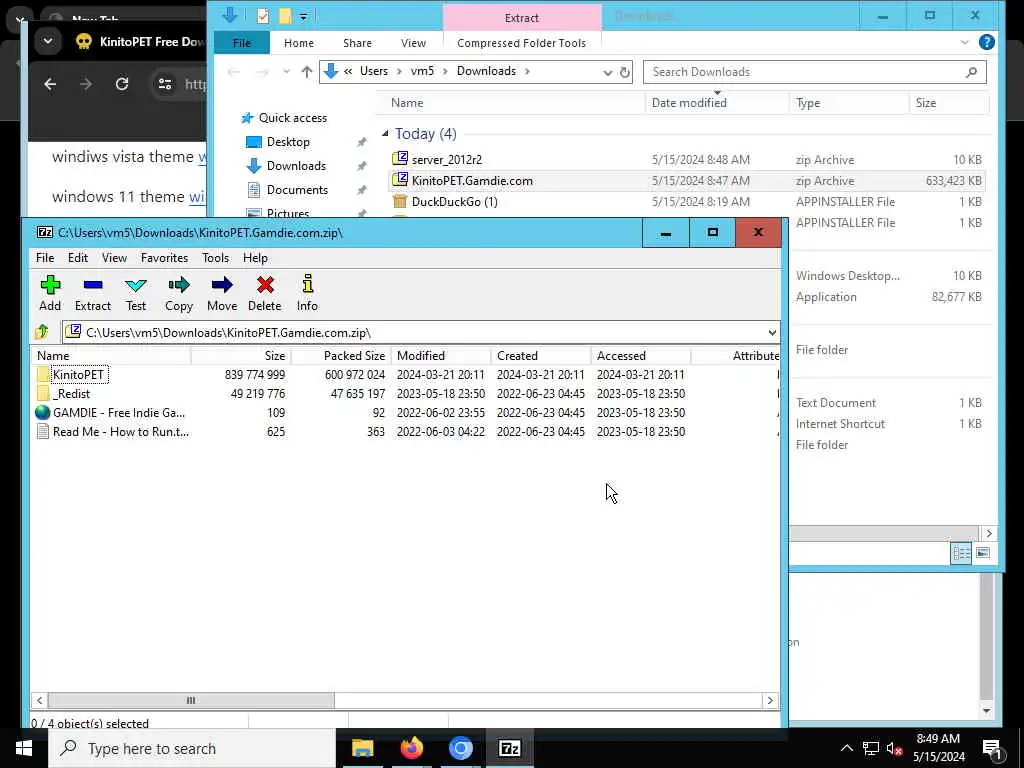The height and width of the screenshot is (768, 1024).
Task: Click the Search Downloads field
Action: tap(814, 72)
